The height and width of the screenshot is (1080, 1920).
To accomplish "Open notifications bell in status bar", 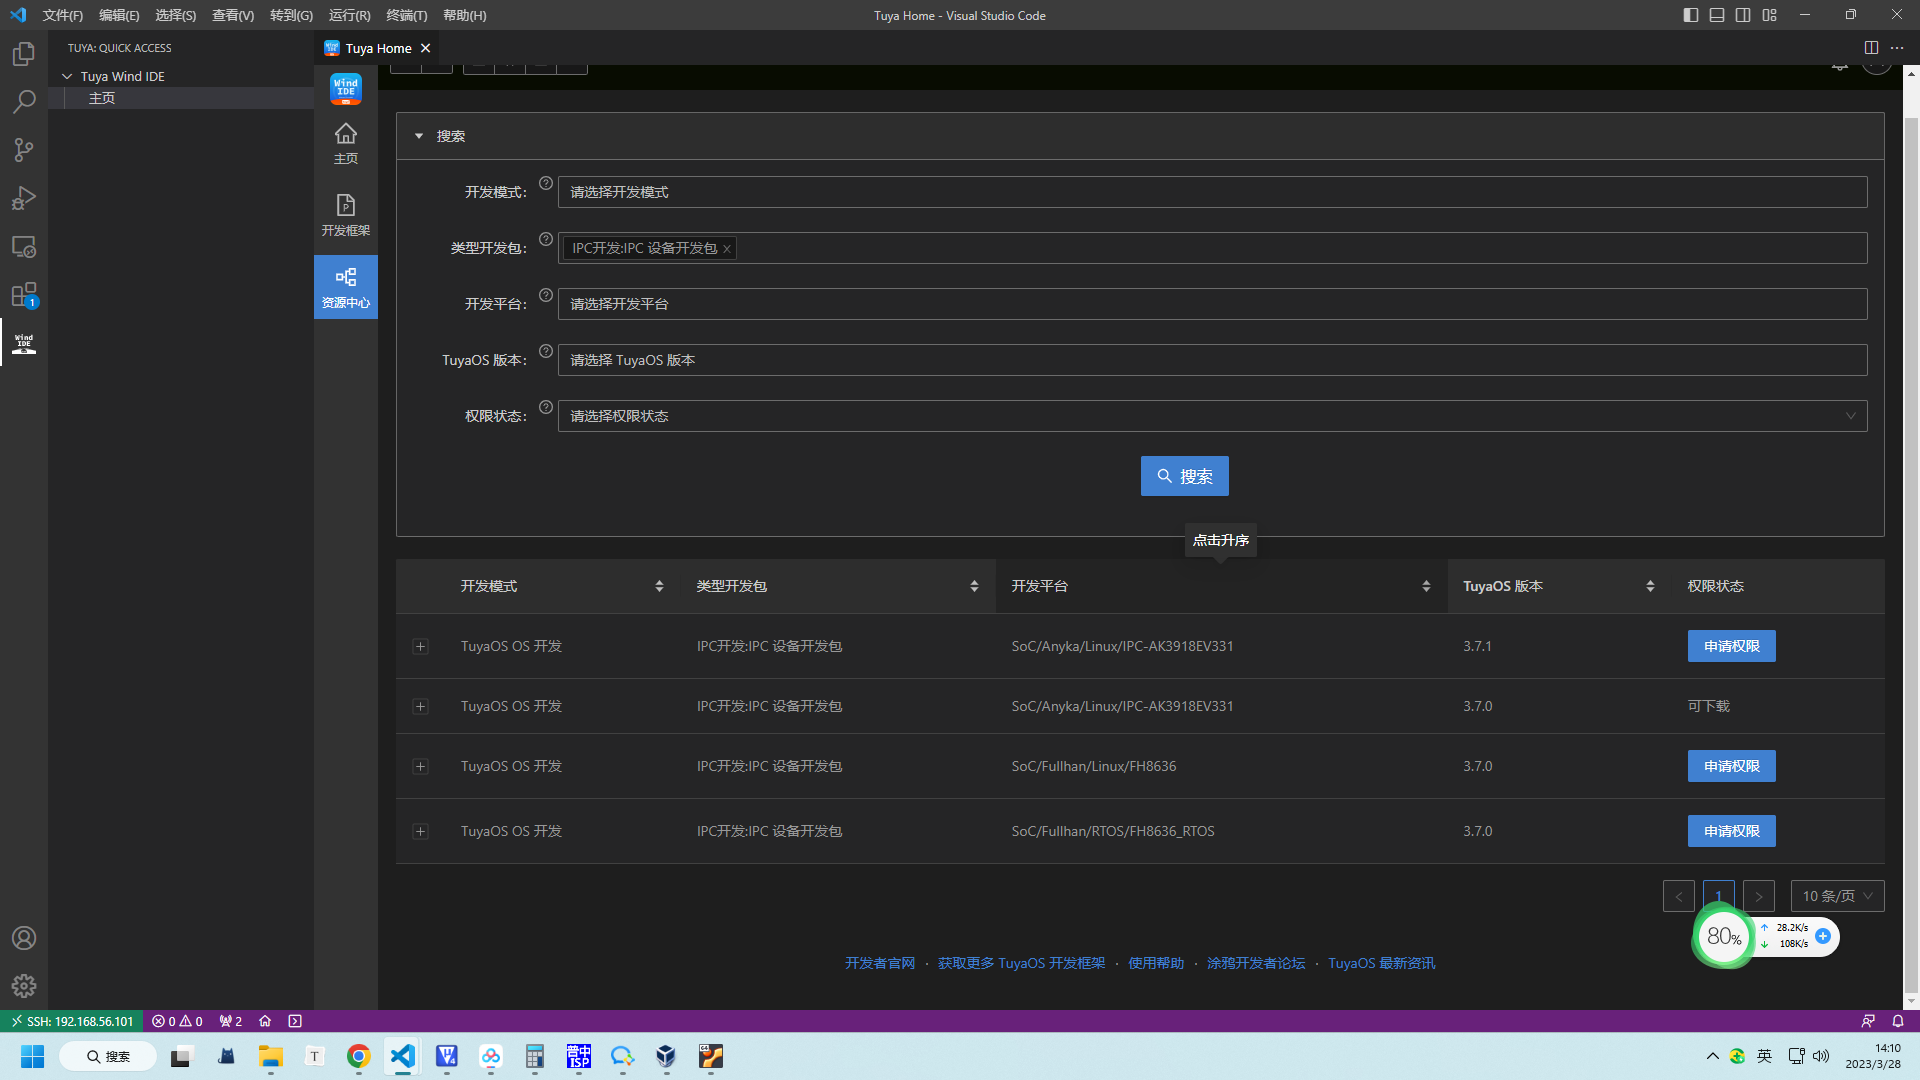I will point(1898,1021).
